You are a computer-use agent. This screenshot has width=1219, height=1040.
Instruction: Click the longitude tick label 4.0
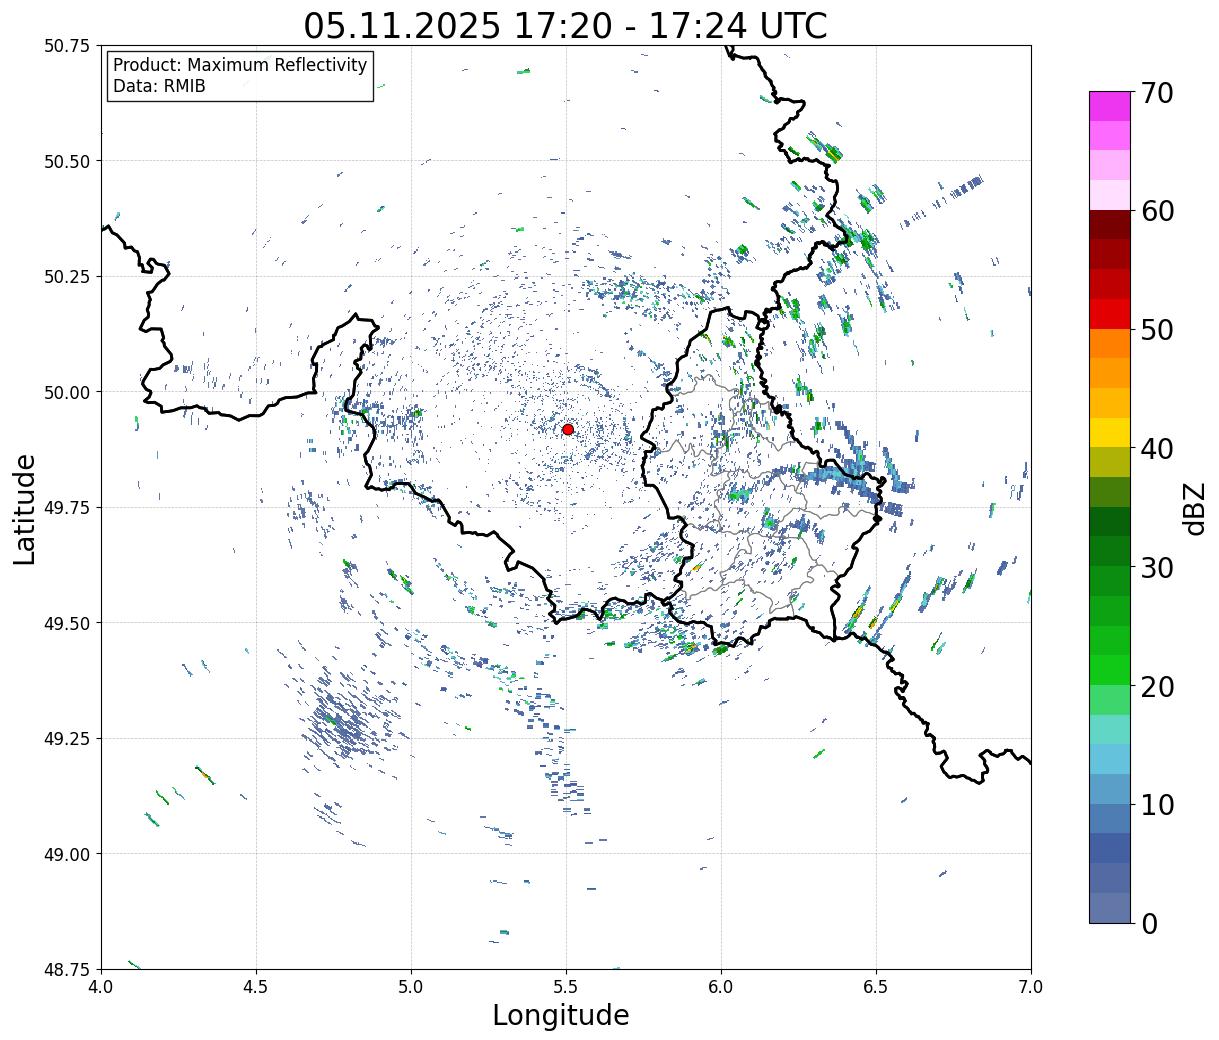pos(101,986)
